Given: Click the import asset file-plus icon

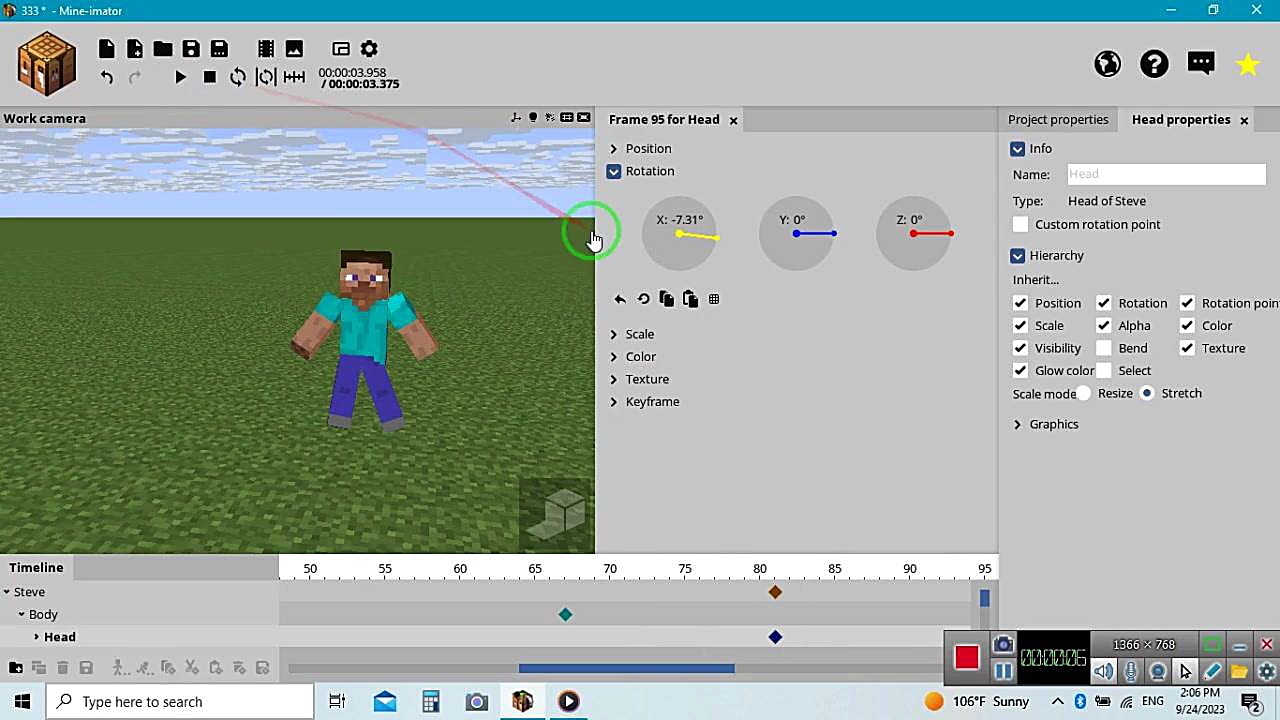Looking at the screenshot, I should pyautogui.click(x=134, y=49).
